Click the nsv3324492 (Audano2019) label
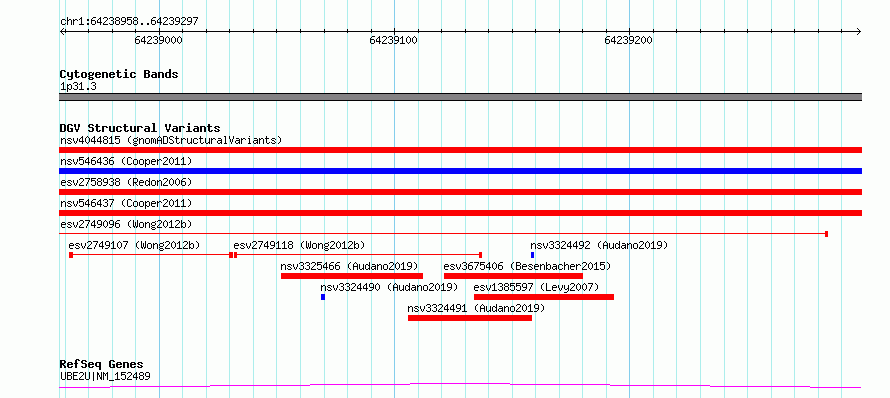This screenshot has height=398, width=890. pyautogui.click(x=599, y=245)
